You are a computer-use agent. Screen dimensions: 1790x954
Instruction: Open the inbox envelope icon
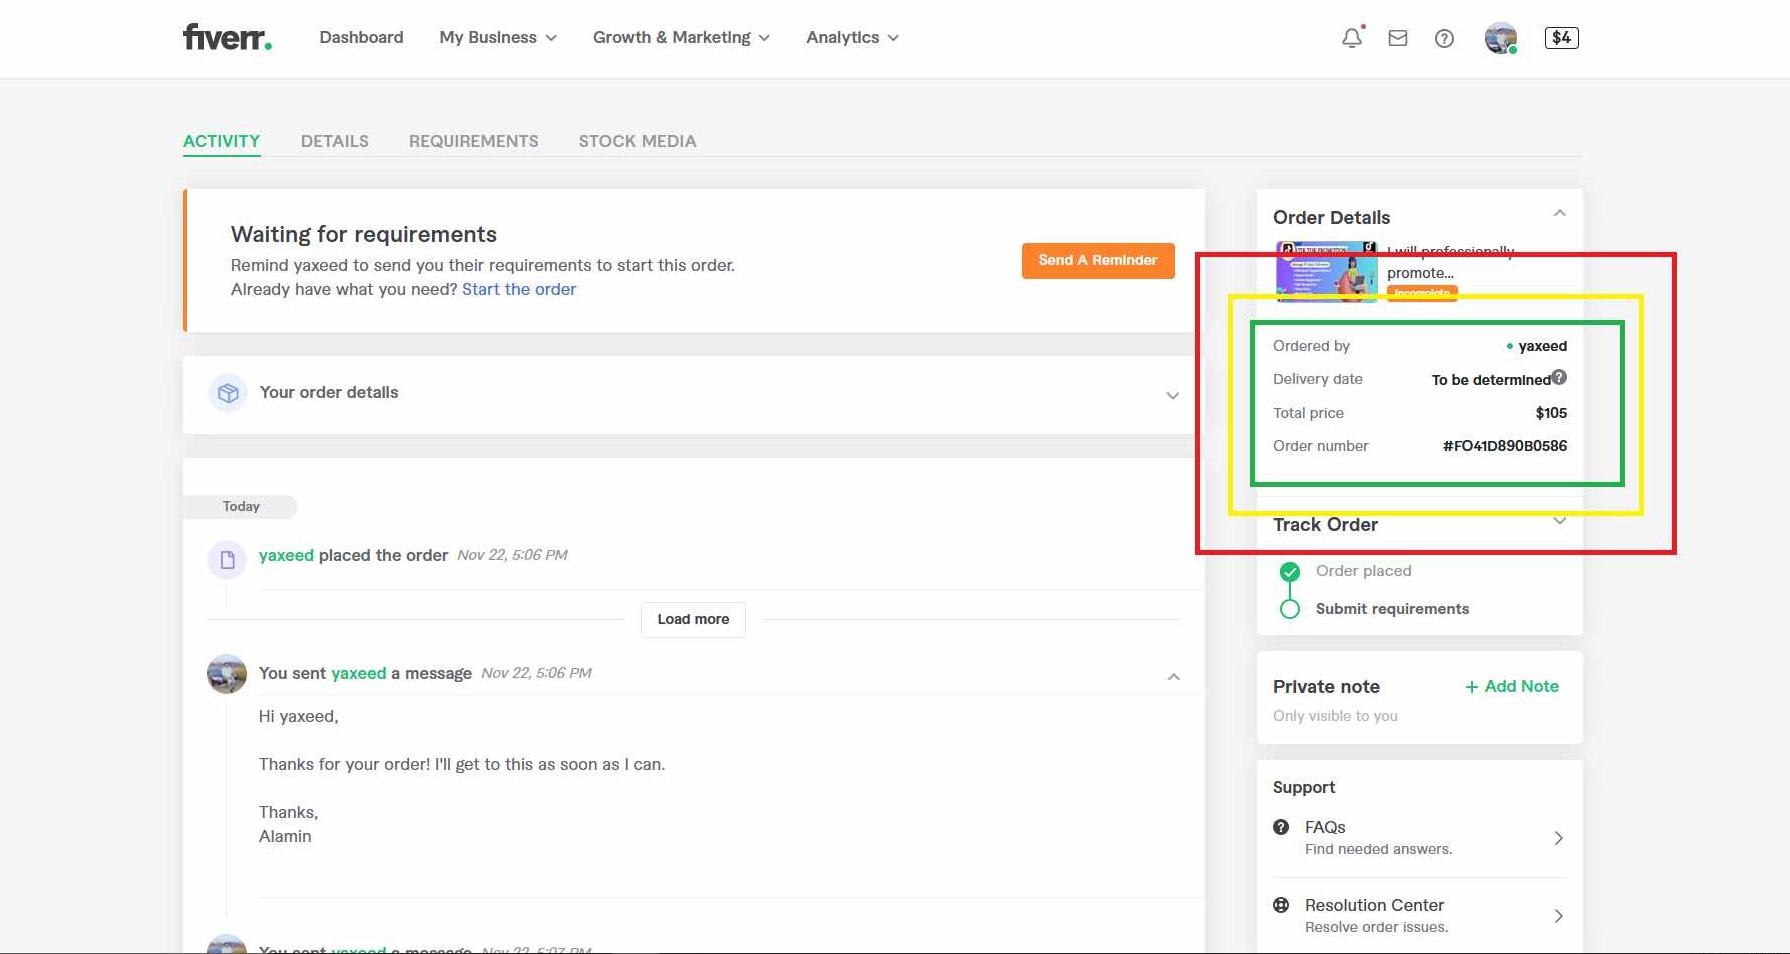(1398, 38)
